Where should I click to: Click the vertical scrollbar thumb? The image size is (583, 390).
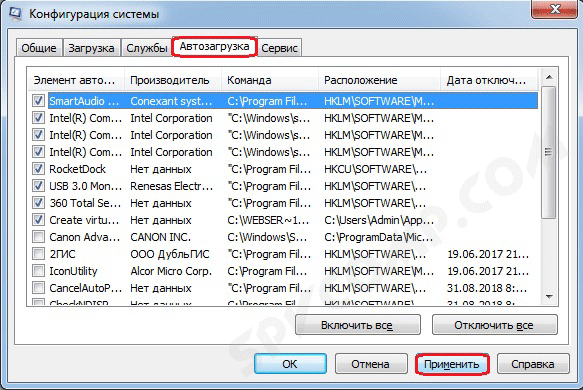tap(549, 152)
